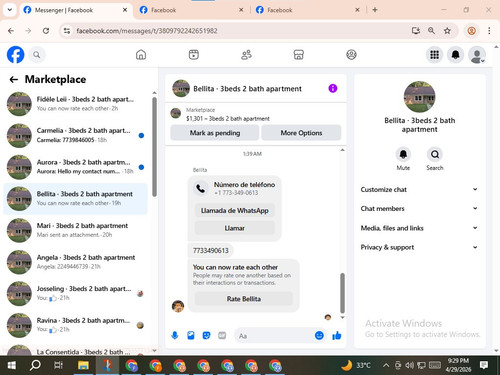Switch to the Messenger | Facebook tab
The width and height of the screenshot is (500, 375).
pos(75,10)
